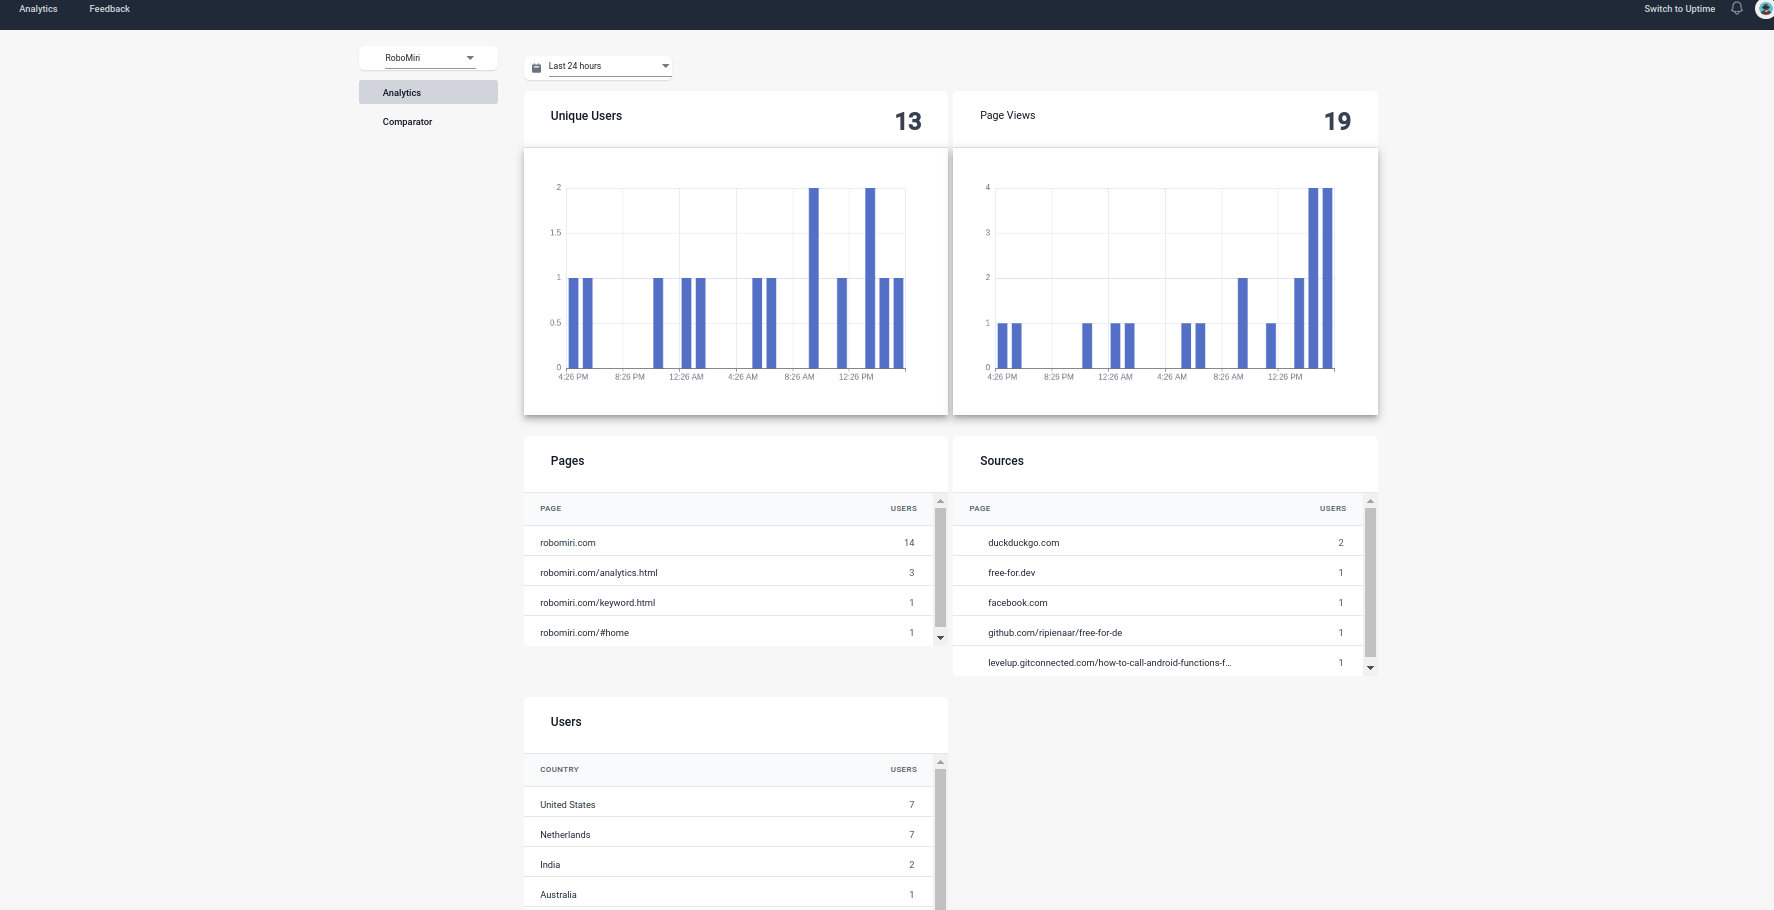The width and height of the screenshot is (1774, 910).
Task: Click the Unique Users count 13
Action: click(x=908, y=121)
